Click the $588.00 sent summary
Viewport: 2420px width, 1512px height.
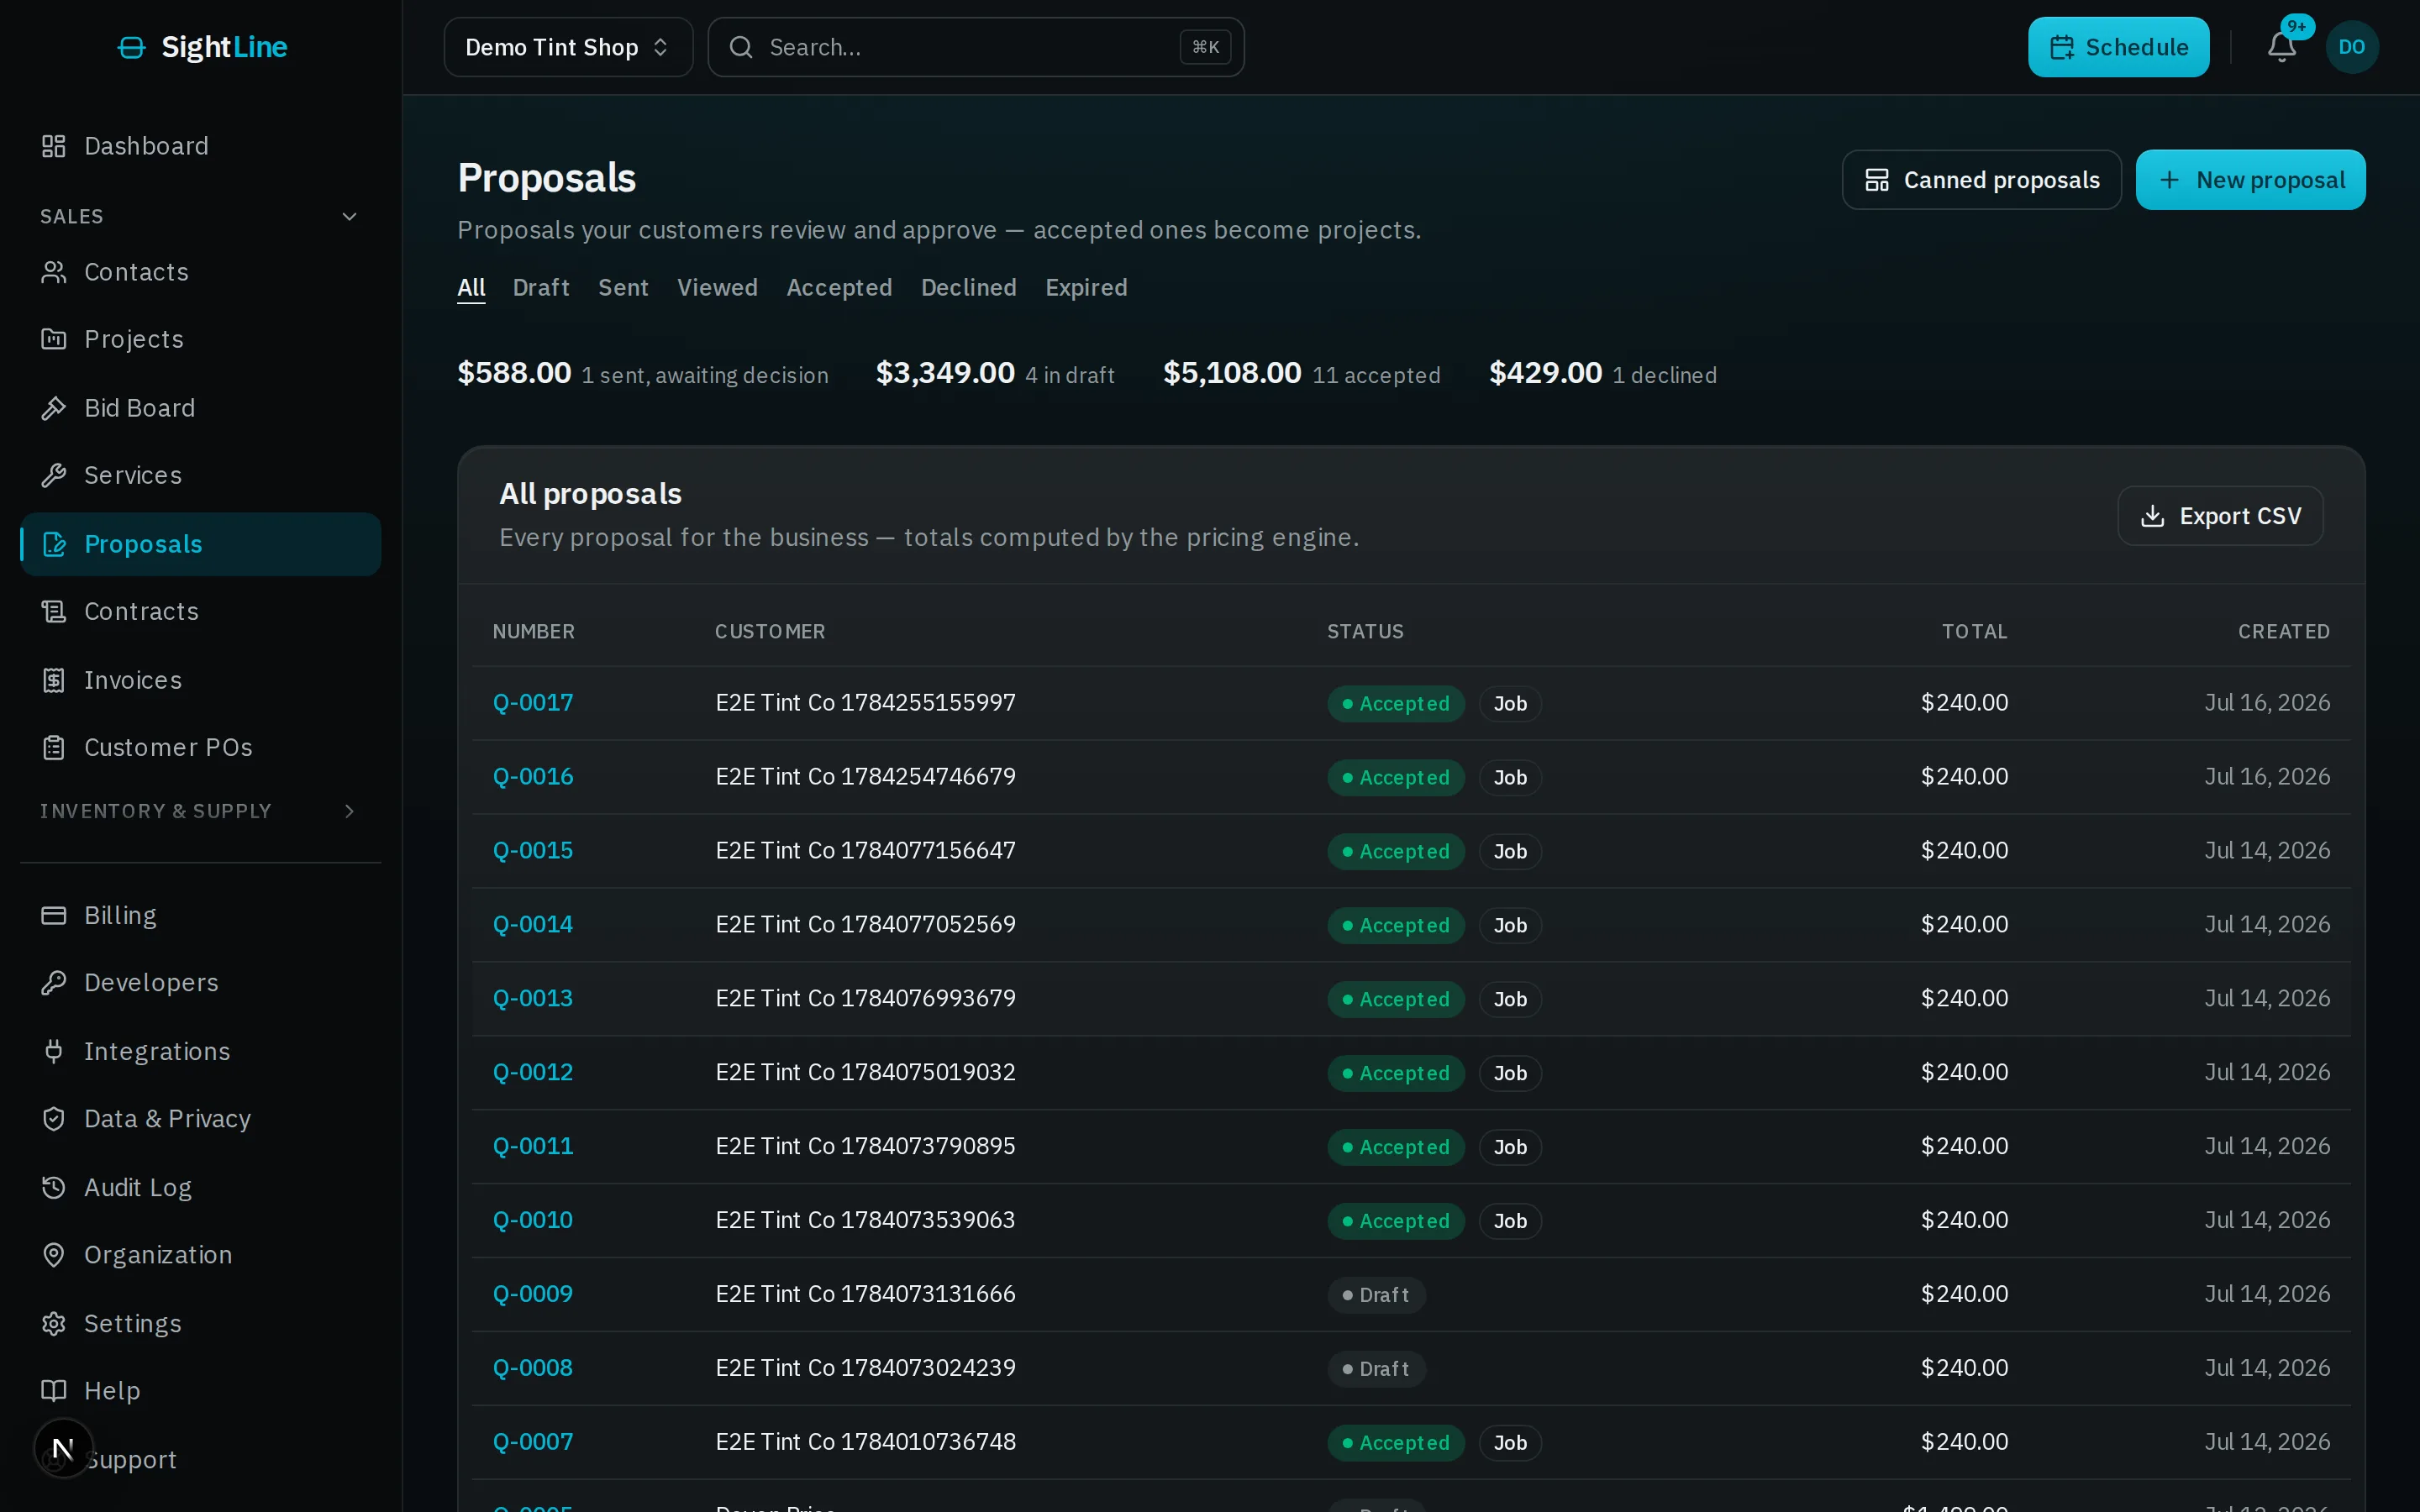643,373
